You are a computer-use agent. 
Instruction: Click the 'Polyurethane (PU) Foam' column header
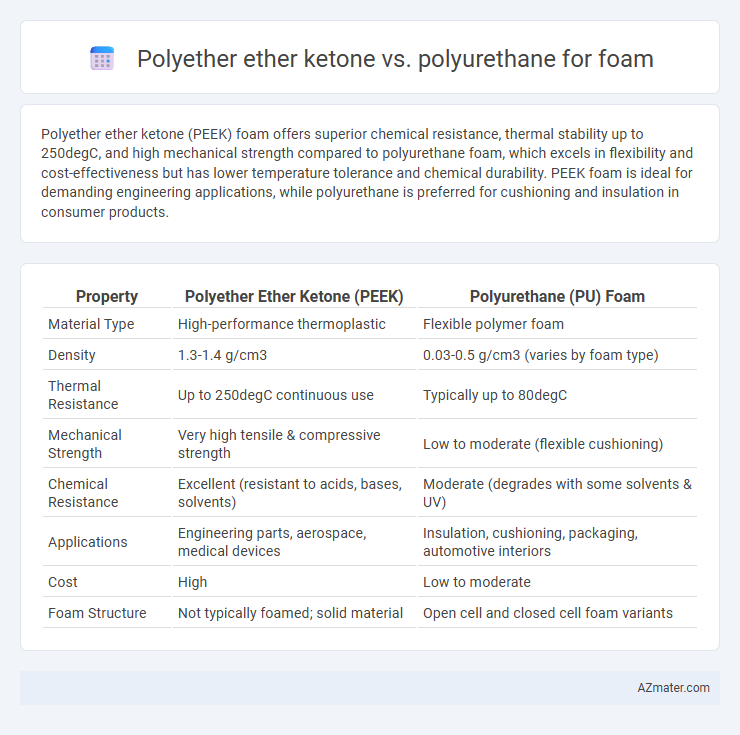tap(557, 296)
